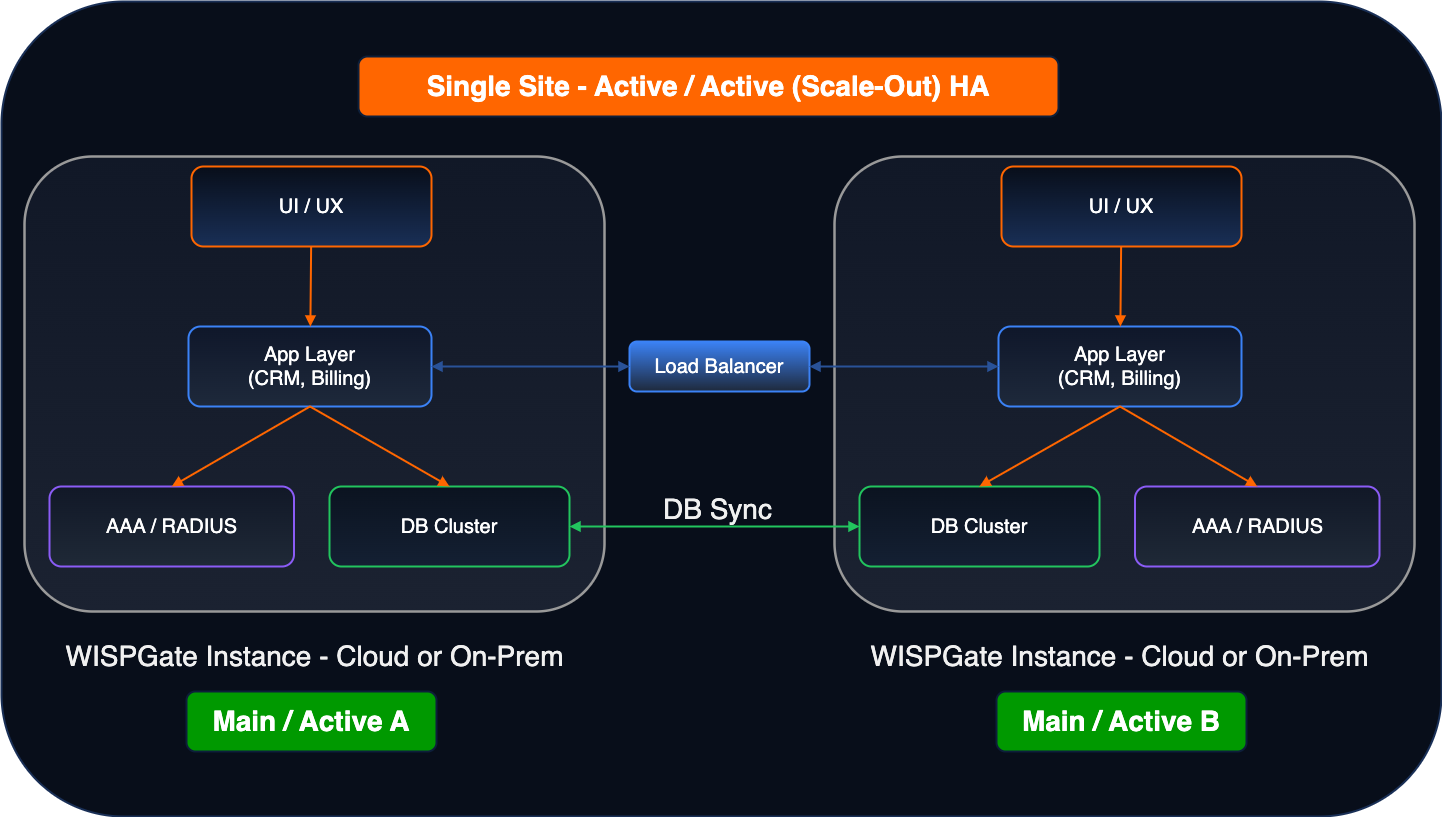Select App Layer box above Main / Active B
Screen dimensions: 1442x817
(1120, 366)
